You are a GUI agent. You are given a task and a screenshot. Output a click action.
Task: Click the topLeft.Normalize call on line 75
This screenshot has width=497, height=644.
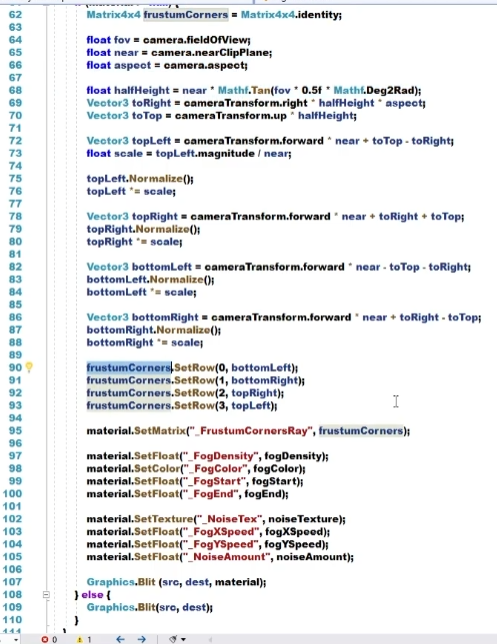(134, 179)
